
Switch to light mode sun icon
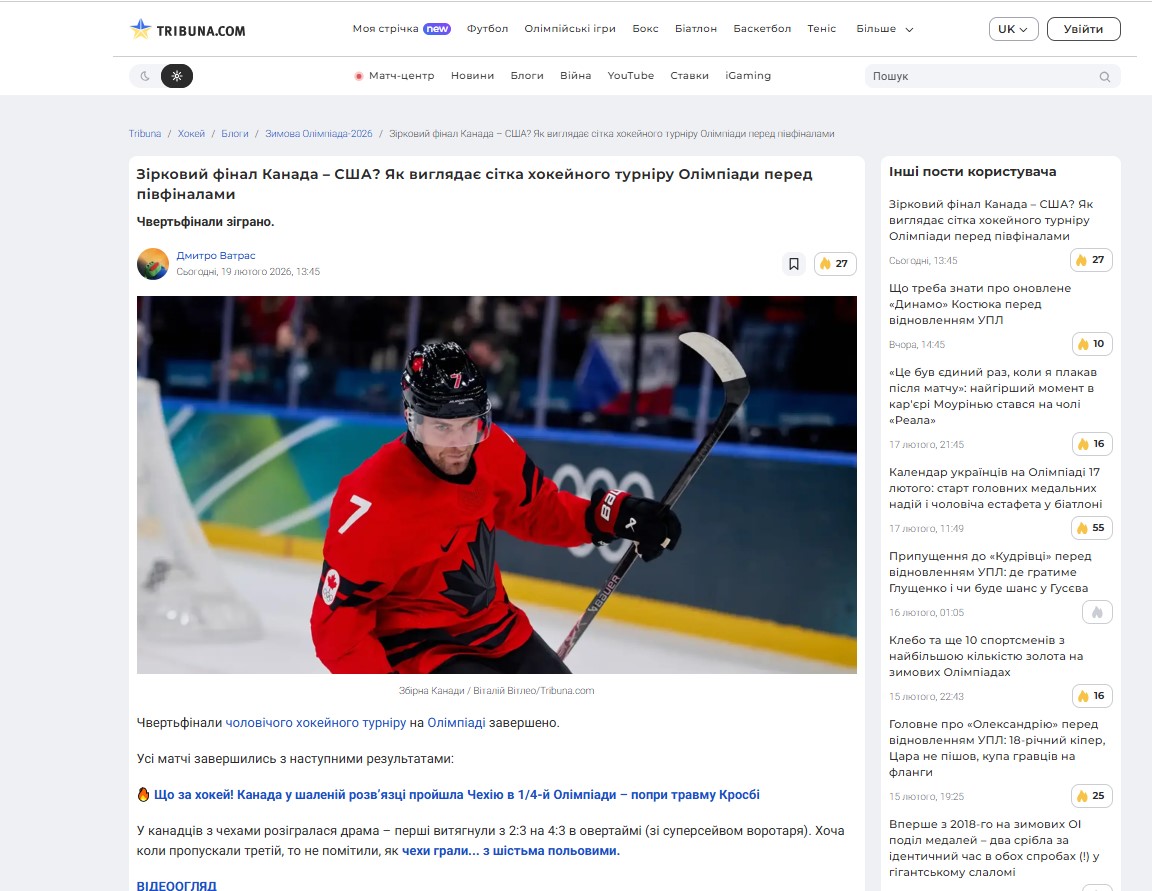(x=177, y=76)
